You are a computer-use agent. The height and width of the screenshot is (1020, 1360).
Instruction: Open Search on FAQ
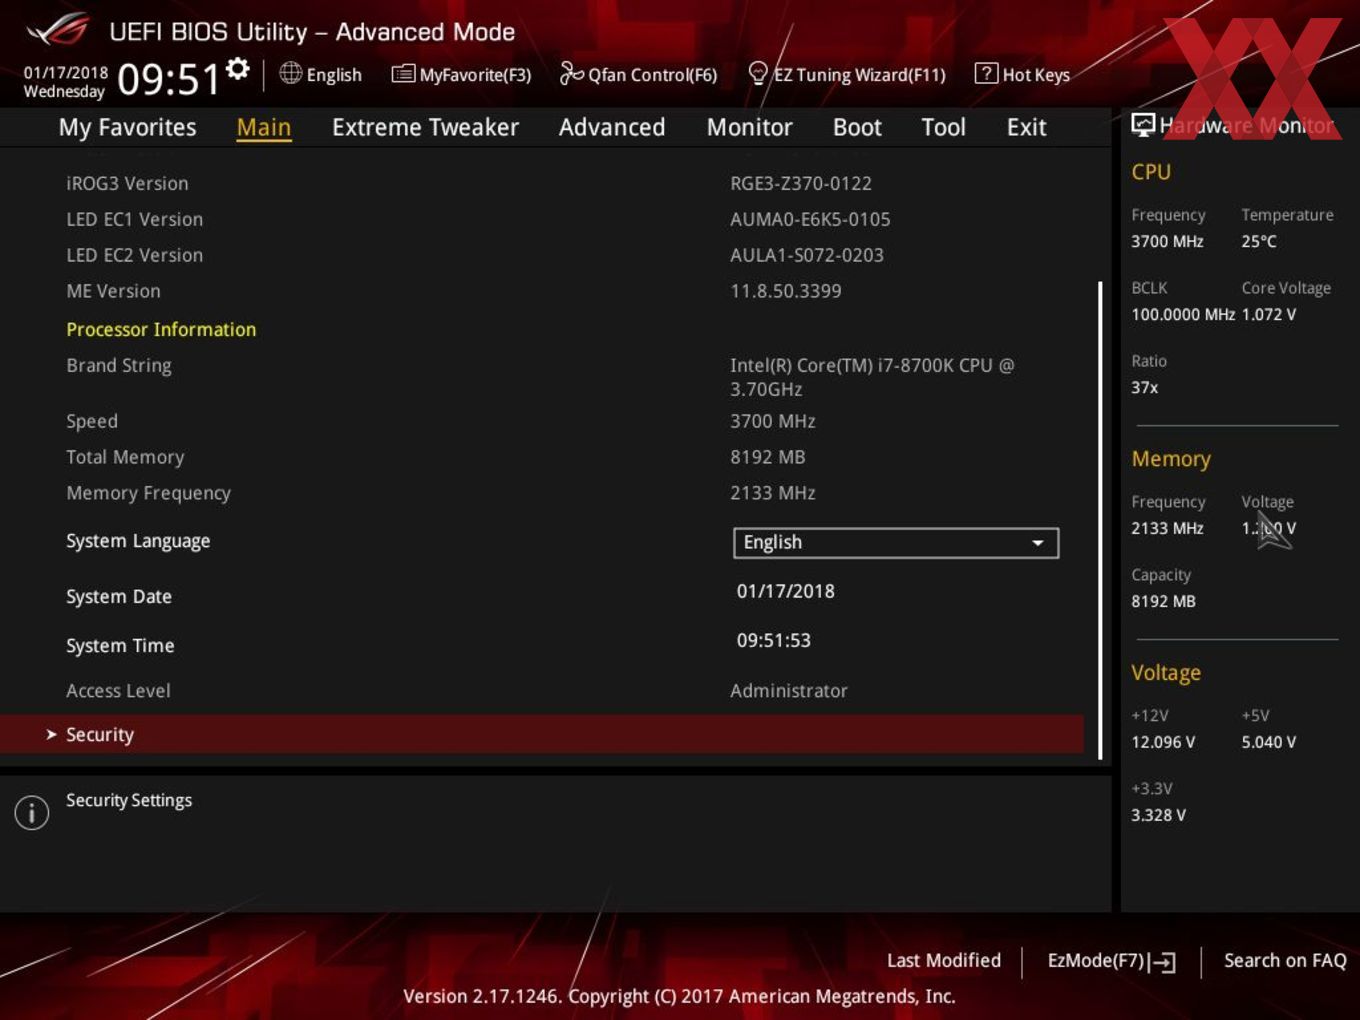click(1285, 960)
